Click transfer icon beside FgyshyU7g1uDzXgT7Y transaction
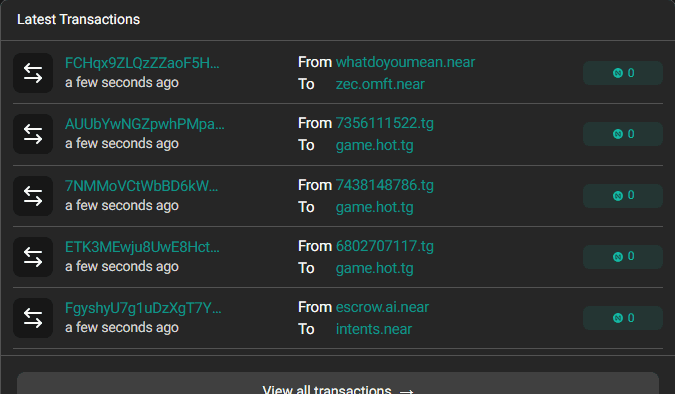The width and height of the screenshot is (675, 394). click(33, 318)
